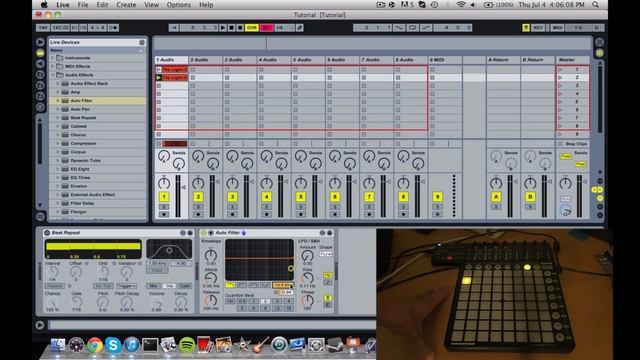640x360 pixels.
Task: Toggle the metronome button
Action: [113, 28]
